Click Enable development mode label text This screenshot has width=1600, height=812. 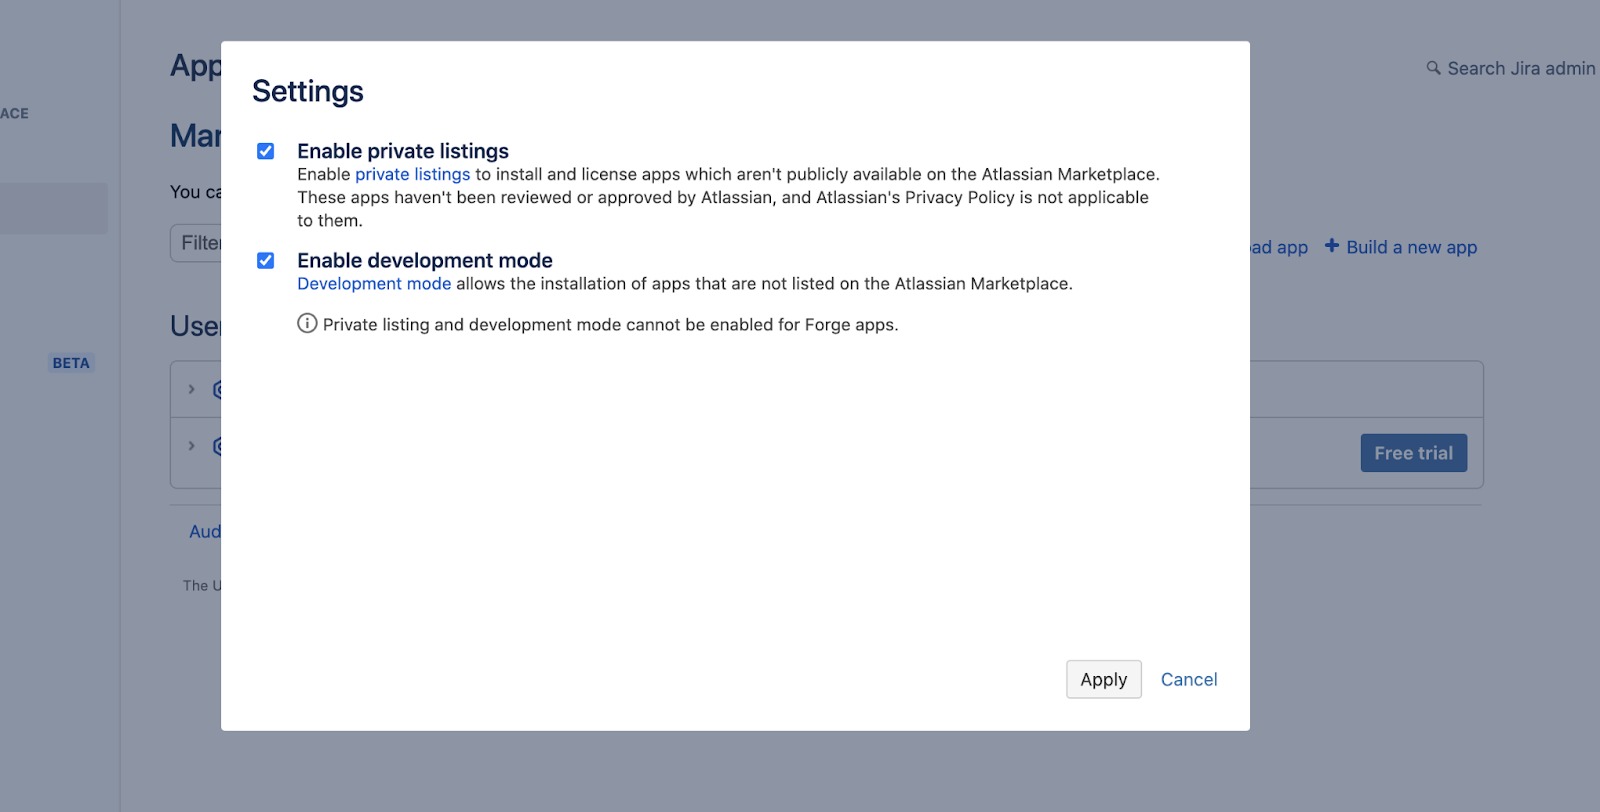pyautogui.click(x=425, y=260)
